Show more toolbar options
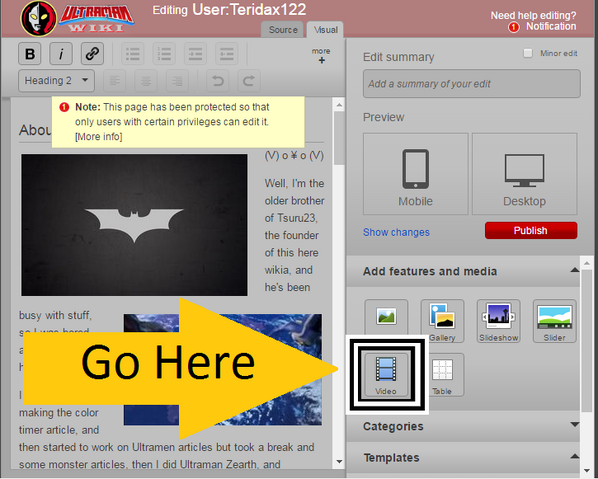Viewport: 598px width, 479px height. [x=321, y=55]
